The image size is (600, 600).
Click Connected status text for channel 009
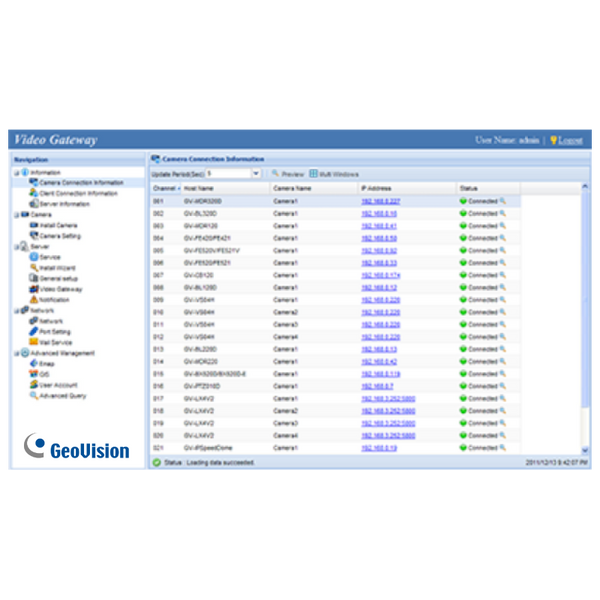(x=483, y=300)
